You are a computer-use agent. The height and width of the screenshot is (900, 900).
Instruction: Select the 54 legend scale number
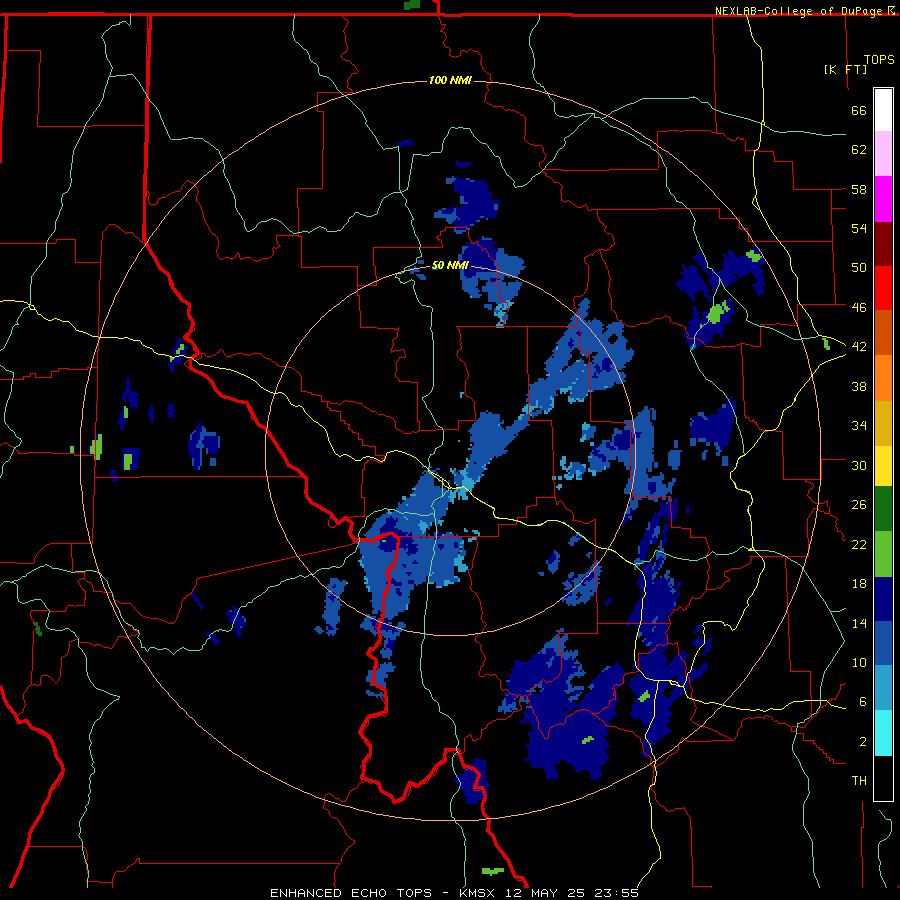[859, 228]
